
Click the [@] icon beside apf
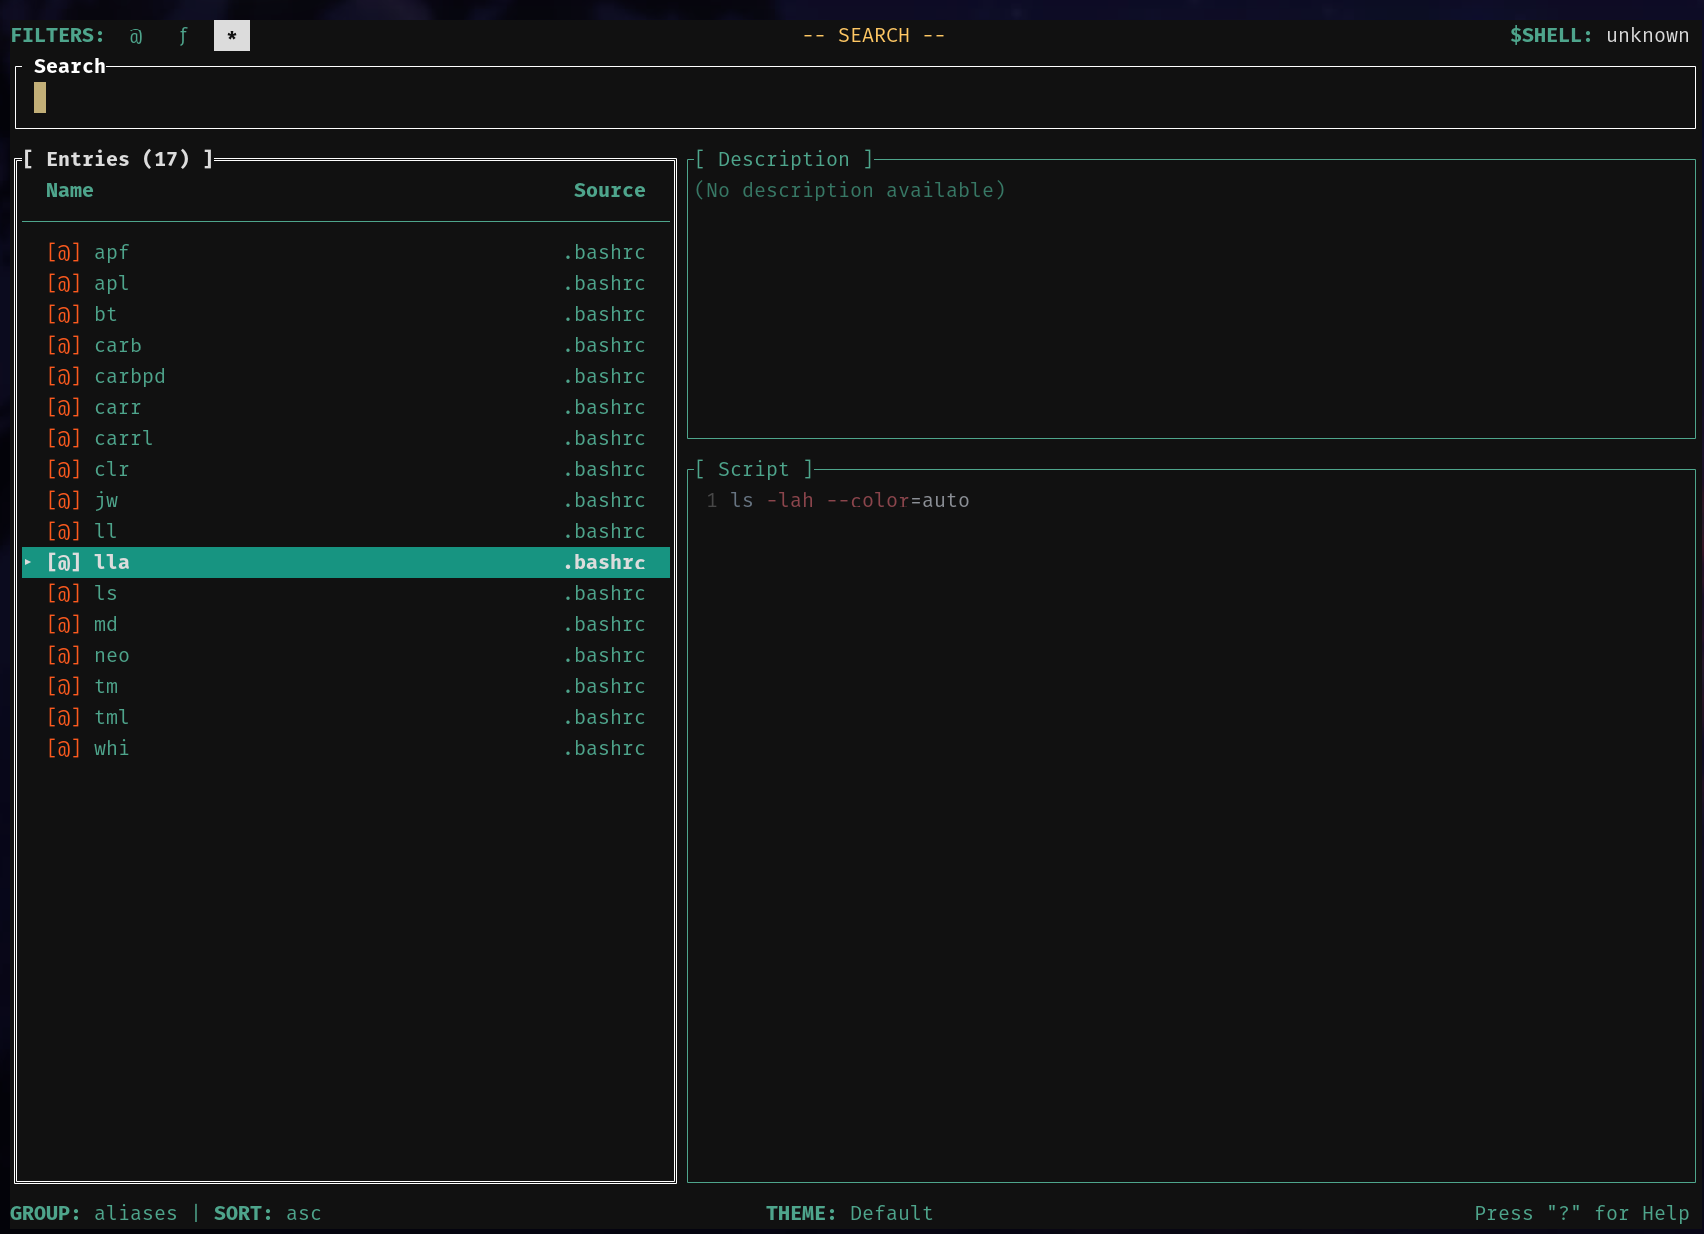[64, 253]
